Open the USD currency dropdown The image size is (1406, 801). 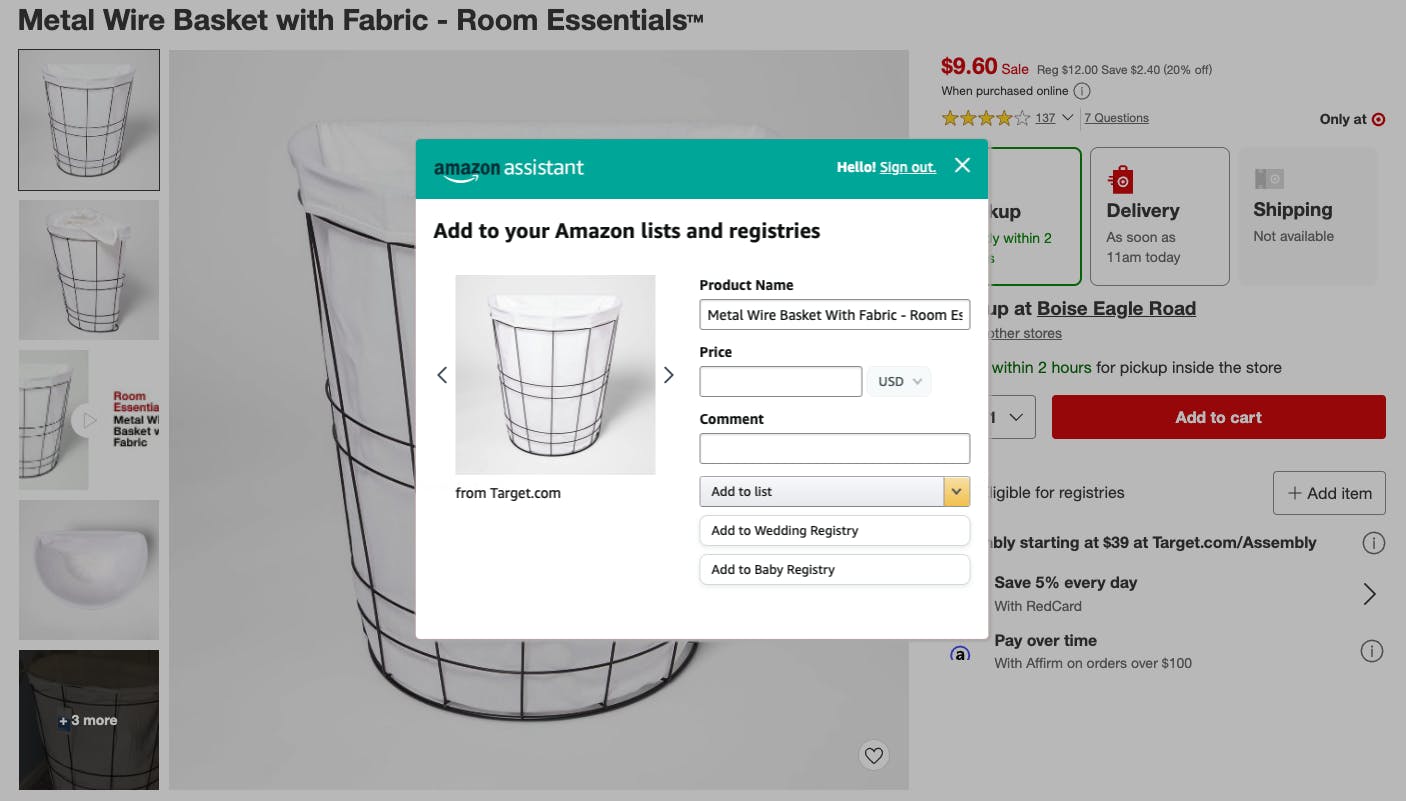coord(900,381)
